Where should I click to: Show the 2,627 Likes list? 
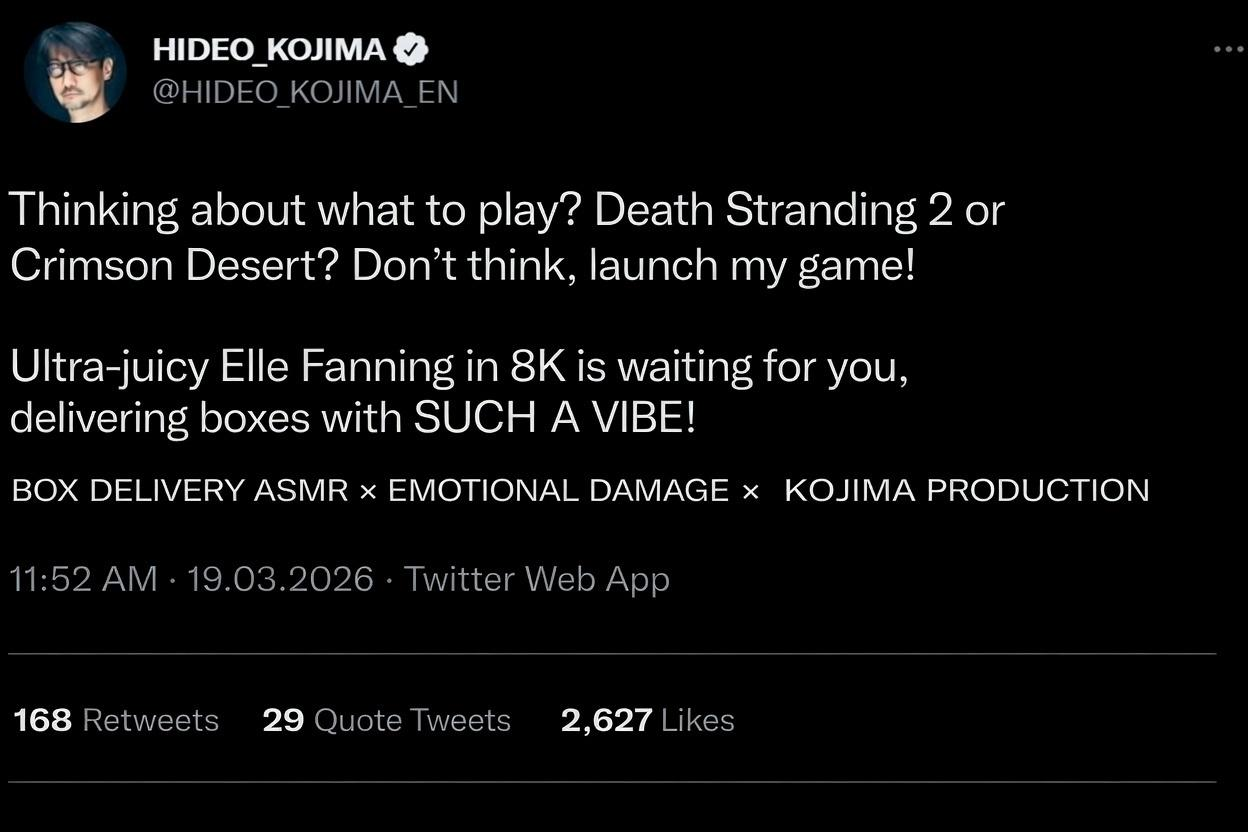coord(647,720)
